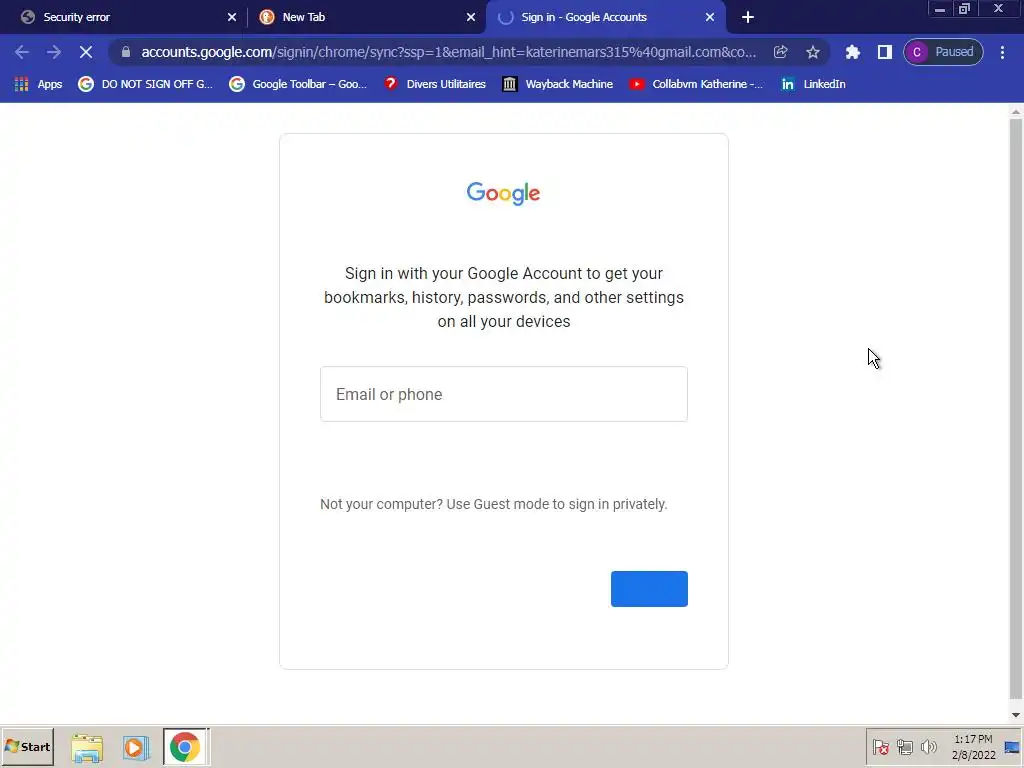This screenshot has height=768, width=1024.
Task: Open LinkedIn bookmark
Action: (813, 84)
